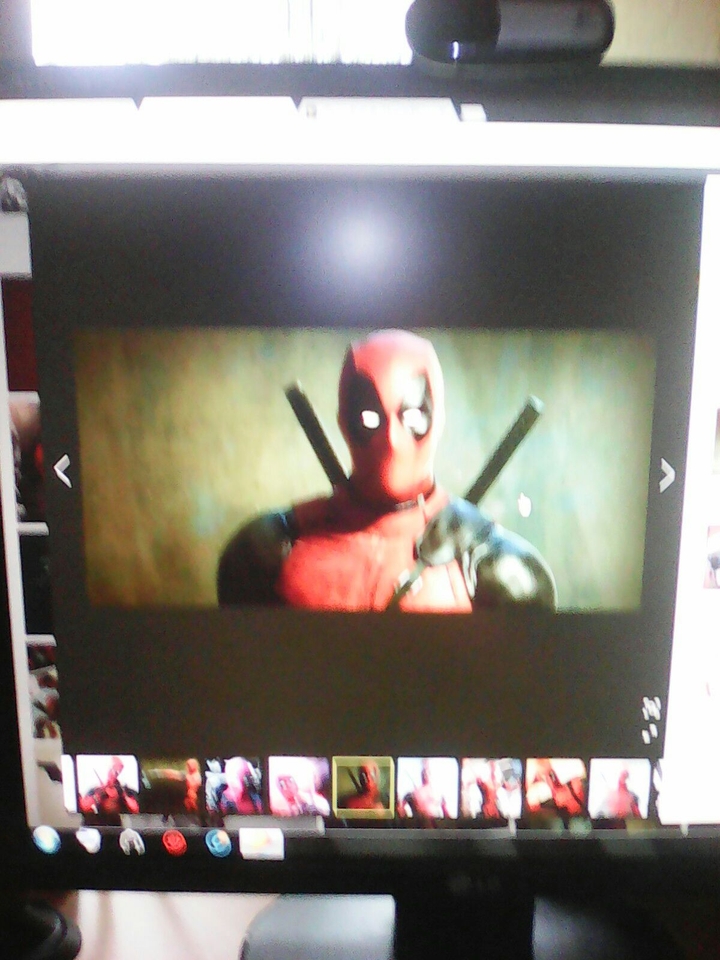Launch the round blue media player taskbar icon
The height and width of the screenshot is (960, 720).
coord(219,843)
